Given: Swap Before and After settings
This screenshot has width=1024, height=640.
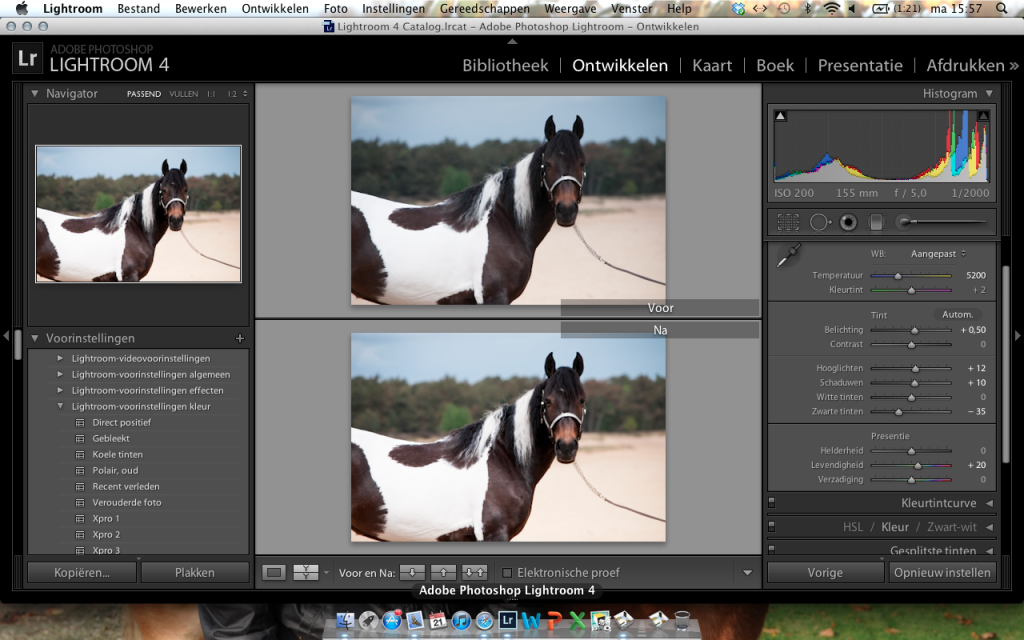Looking at the screenshot, I should [x=474, y=573].
